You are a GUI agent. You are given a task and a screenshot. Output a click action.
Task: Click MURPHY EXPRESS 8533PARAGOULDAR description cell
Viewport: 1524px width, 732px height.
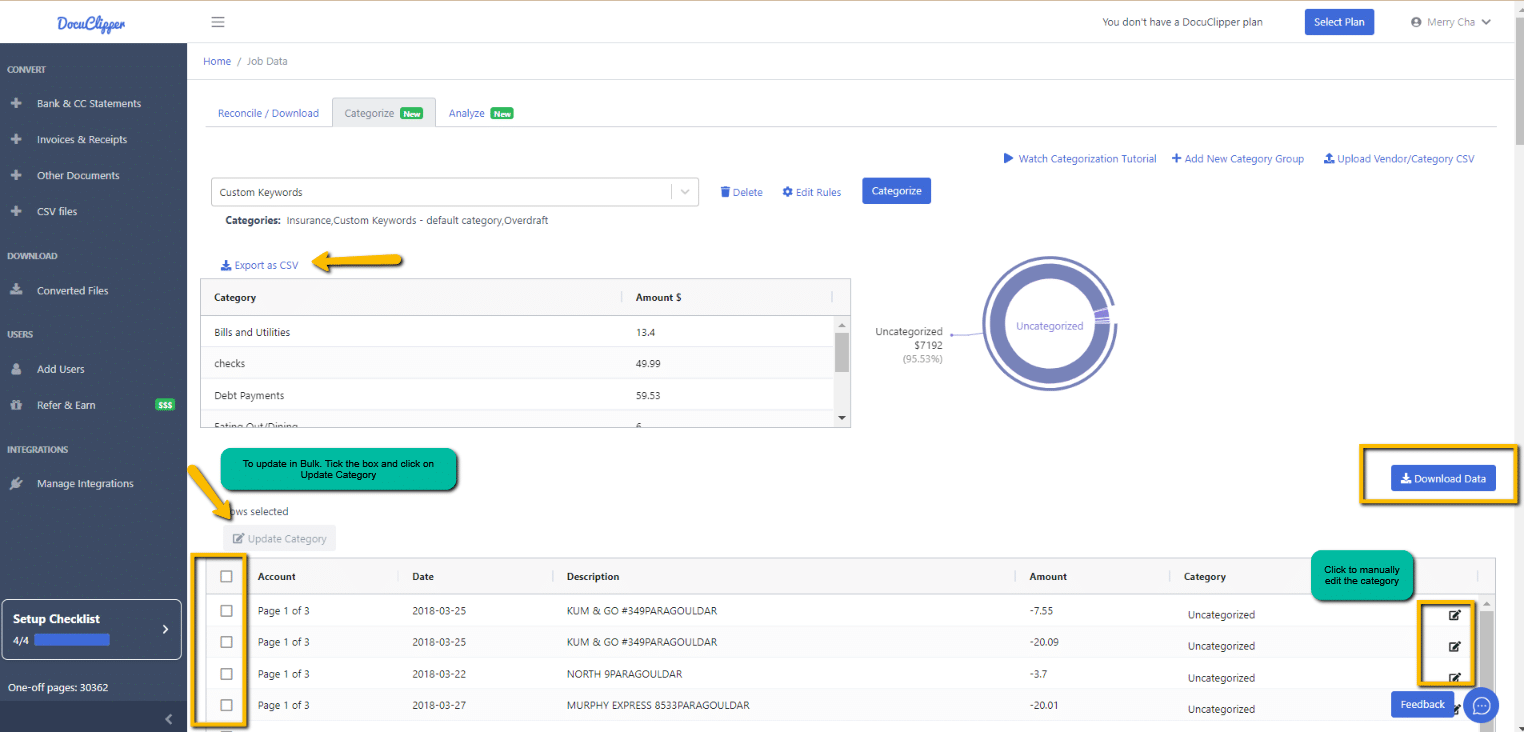[658, 705]
